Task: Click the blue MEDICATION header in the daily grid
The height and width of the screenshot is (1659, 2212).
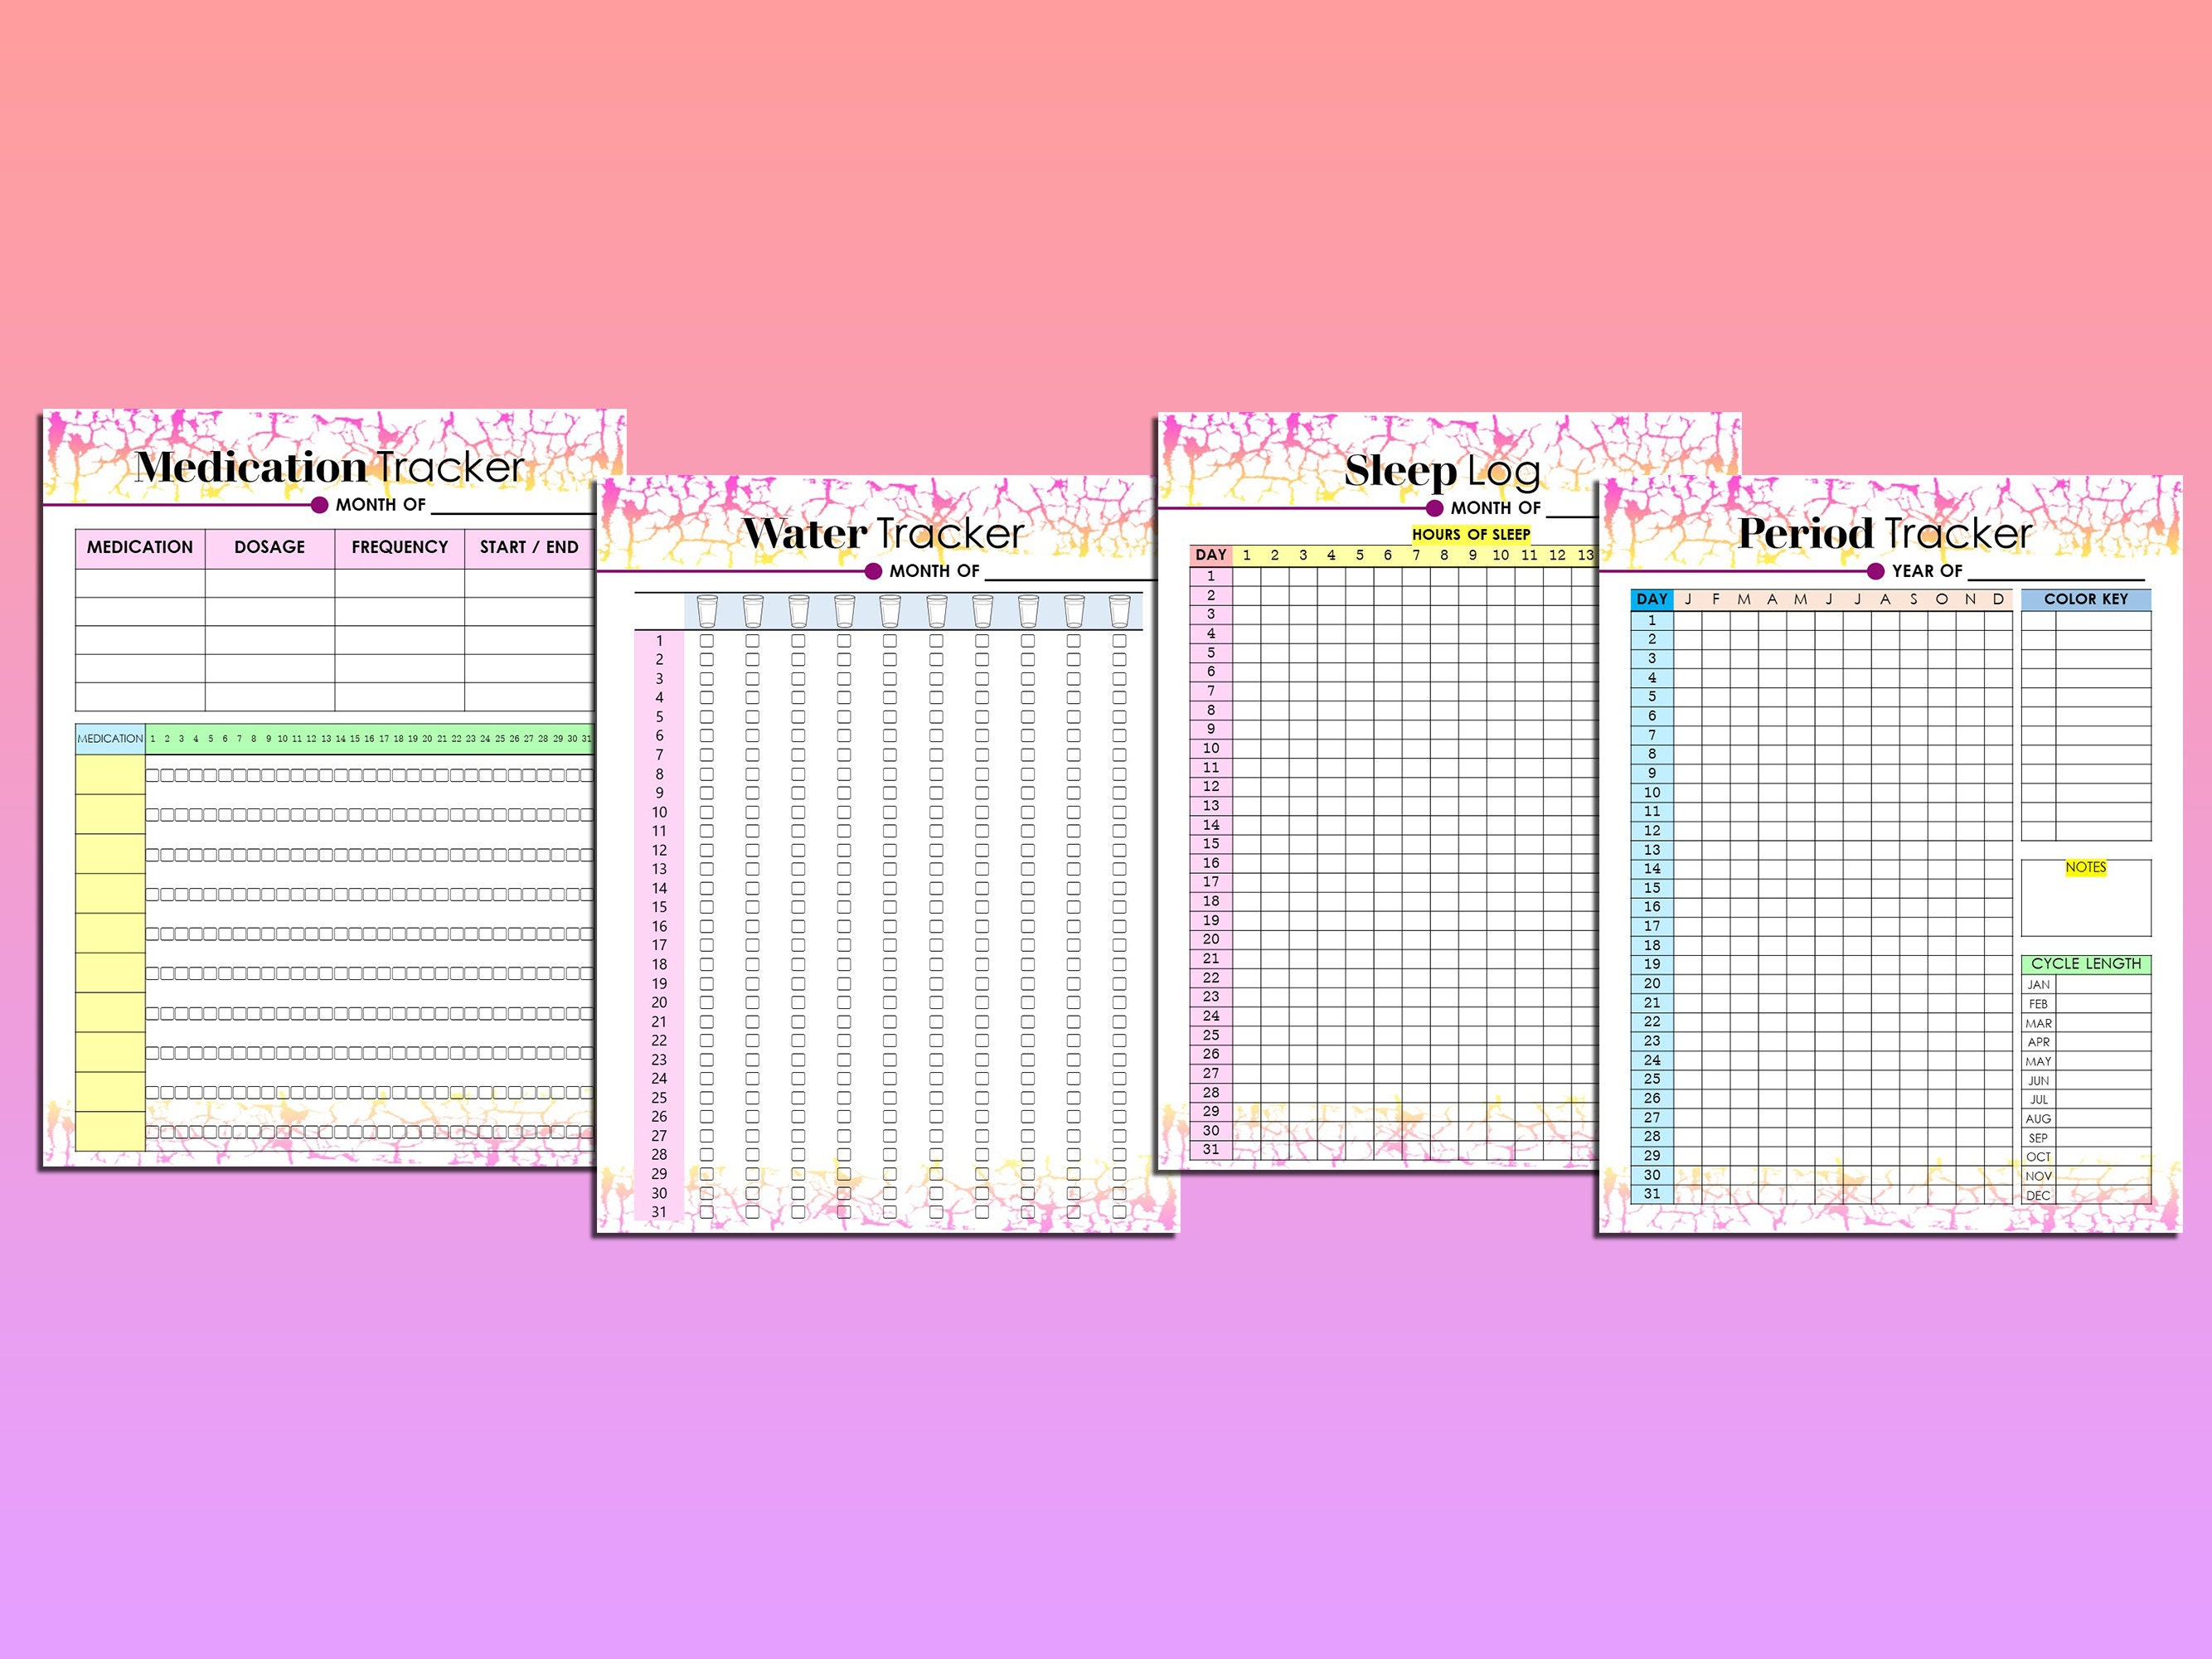Action: pos(110,739)
